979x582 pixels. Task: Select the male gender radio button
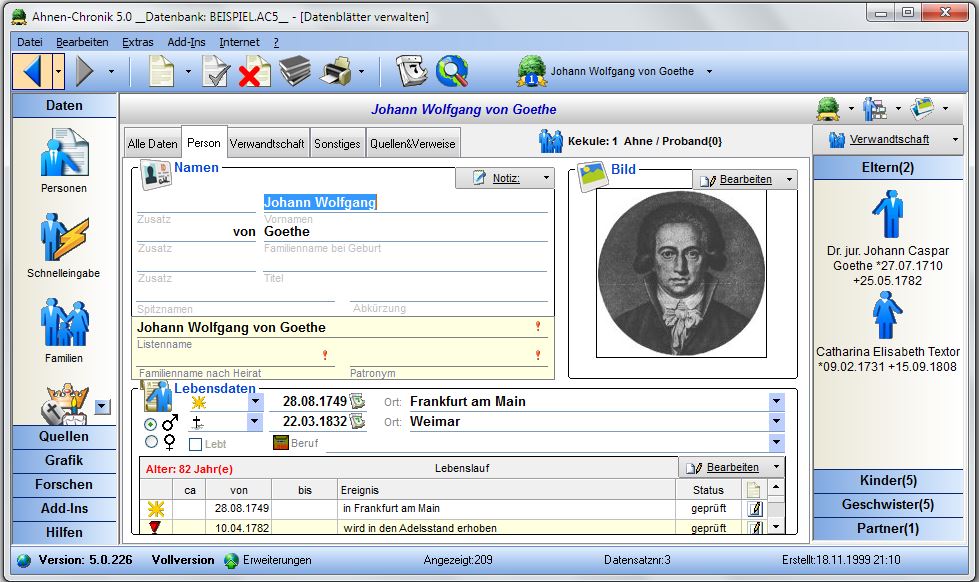tap(150, 424)
